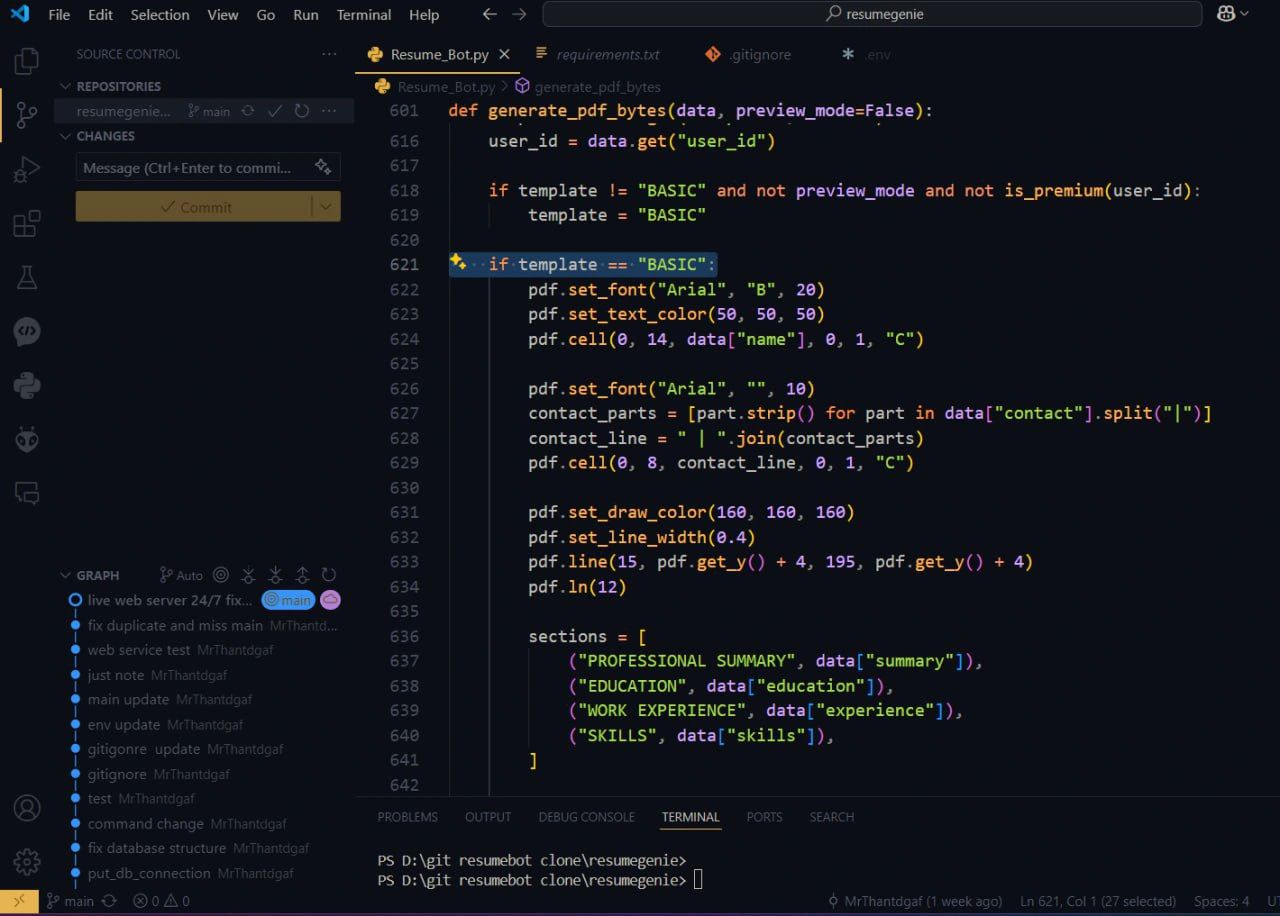The height and width of the screenshot is (916, 1280).
Task: Go forward with the navigation arrow
Action: 518,14
